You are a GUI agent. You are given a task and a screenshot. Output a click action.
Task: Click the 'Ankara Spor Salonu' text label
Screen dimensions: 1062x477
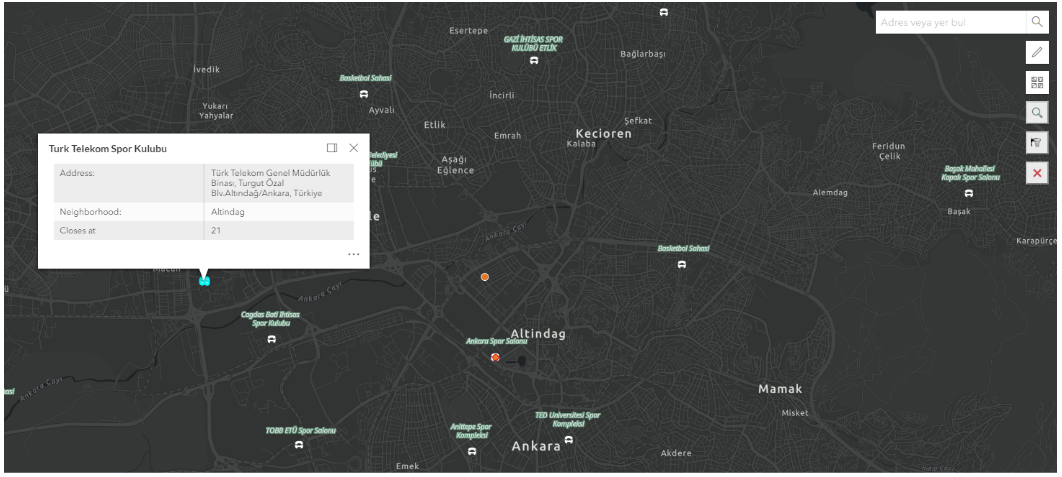(x=496, y=341)
